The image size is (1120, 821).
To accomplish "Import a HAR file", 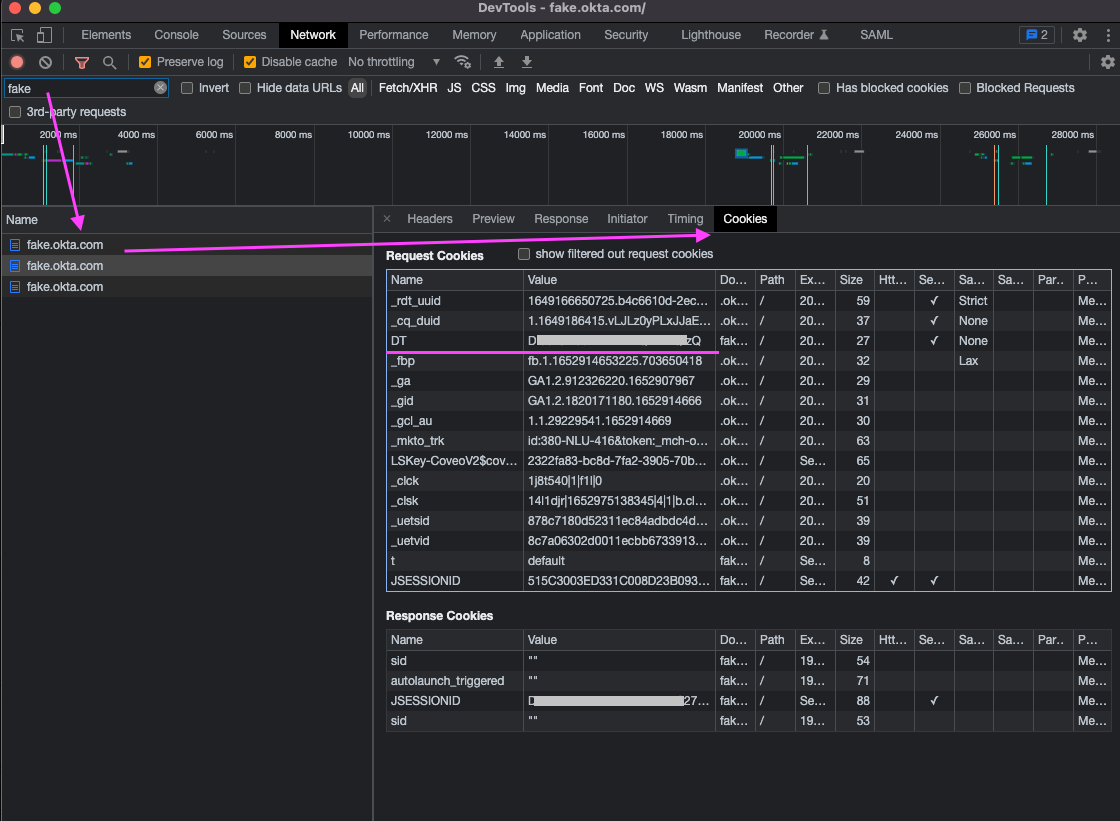I will pos(498,61).
